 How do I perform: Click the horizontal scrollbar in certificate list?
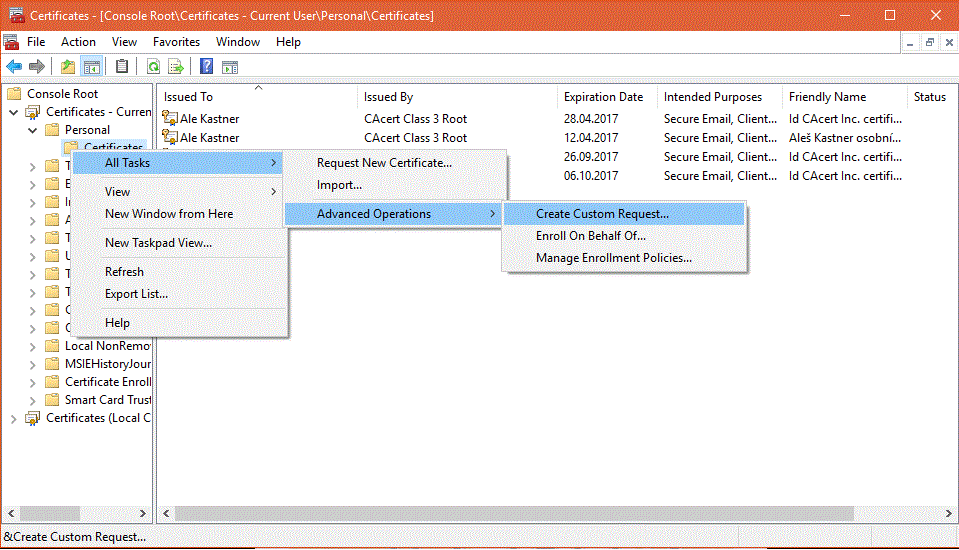click(500, 513)
